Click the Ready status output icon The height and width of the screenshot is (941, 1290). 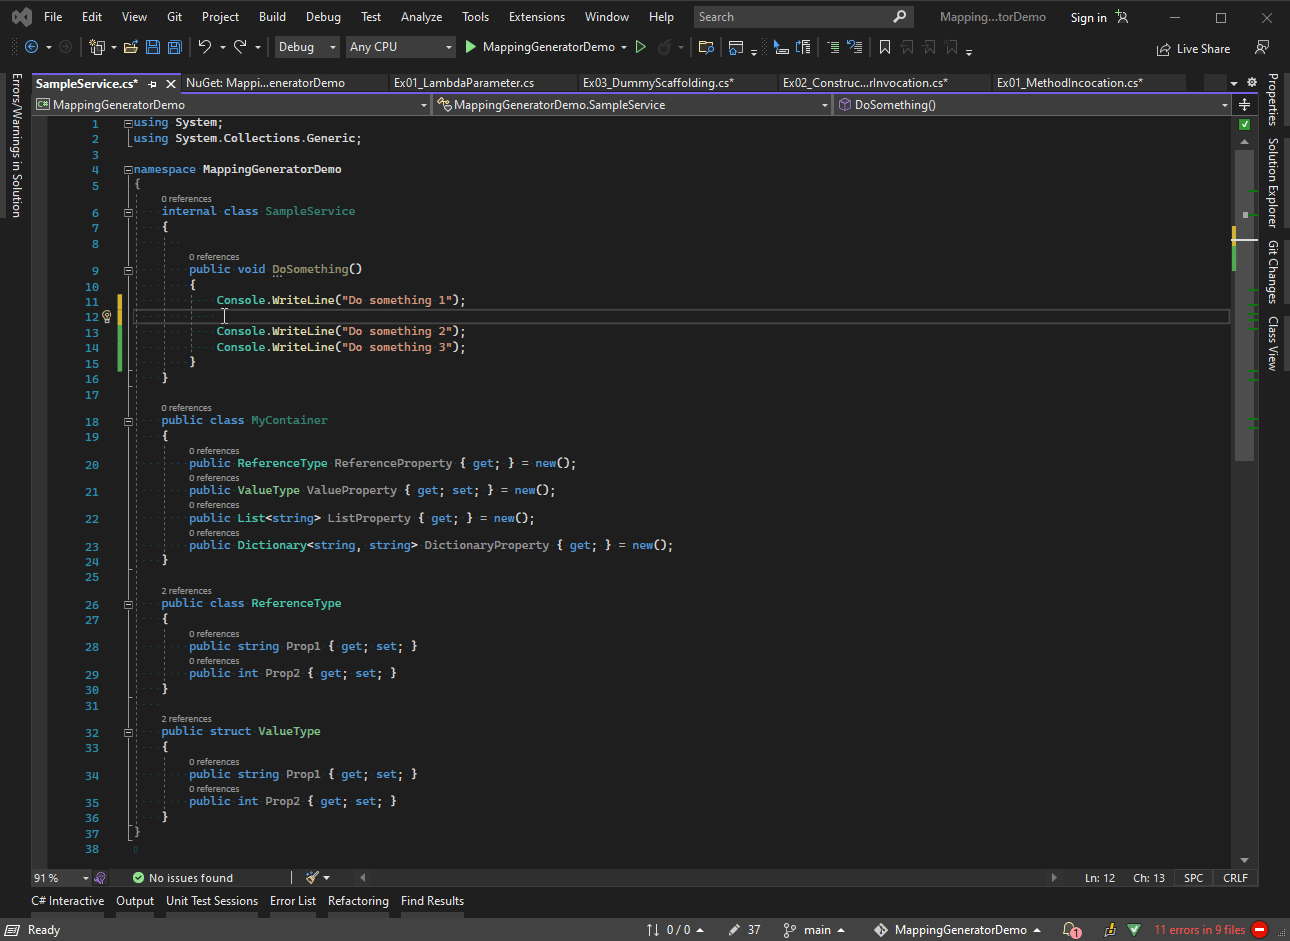coord(12,930)
